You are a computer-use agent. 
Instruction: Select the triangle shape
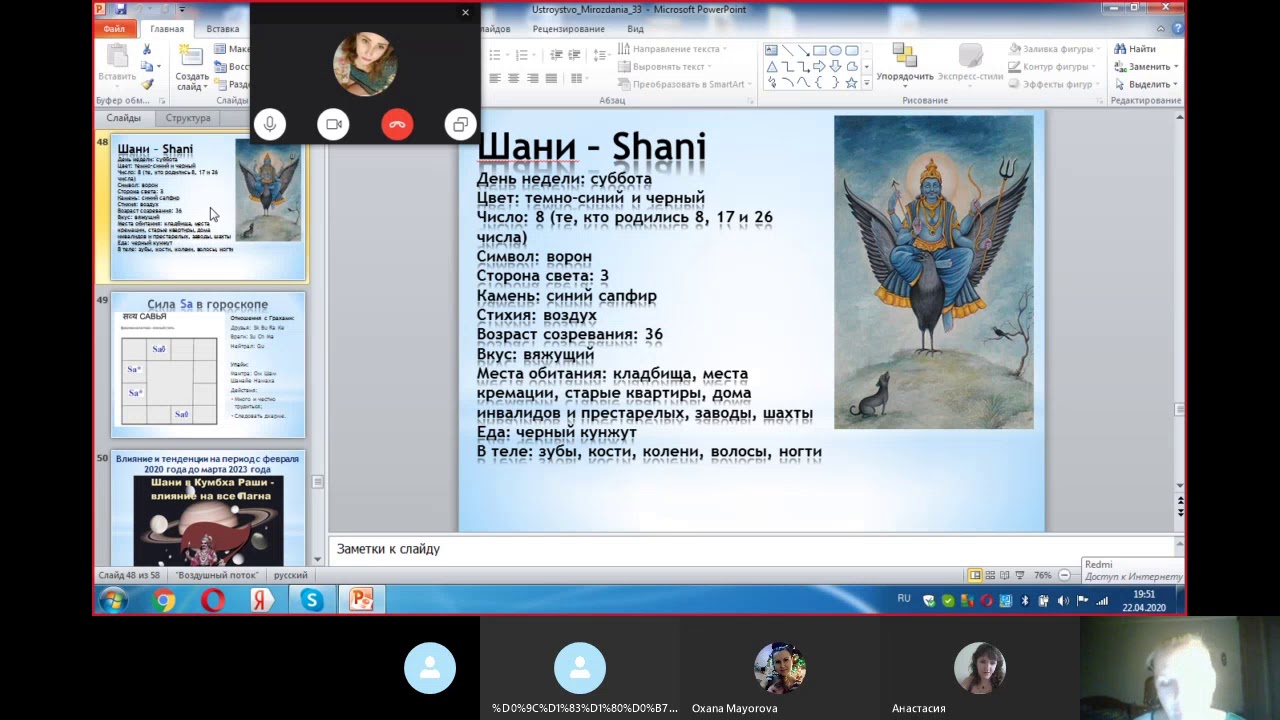[x=771, y=67]
